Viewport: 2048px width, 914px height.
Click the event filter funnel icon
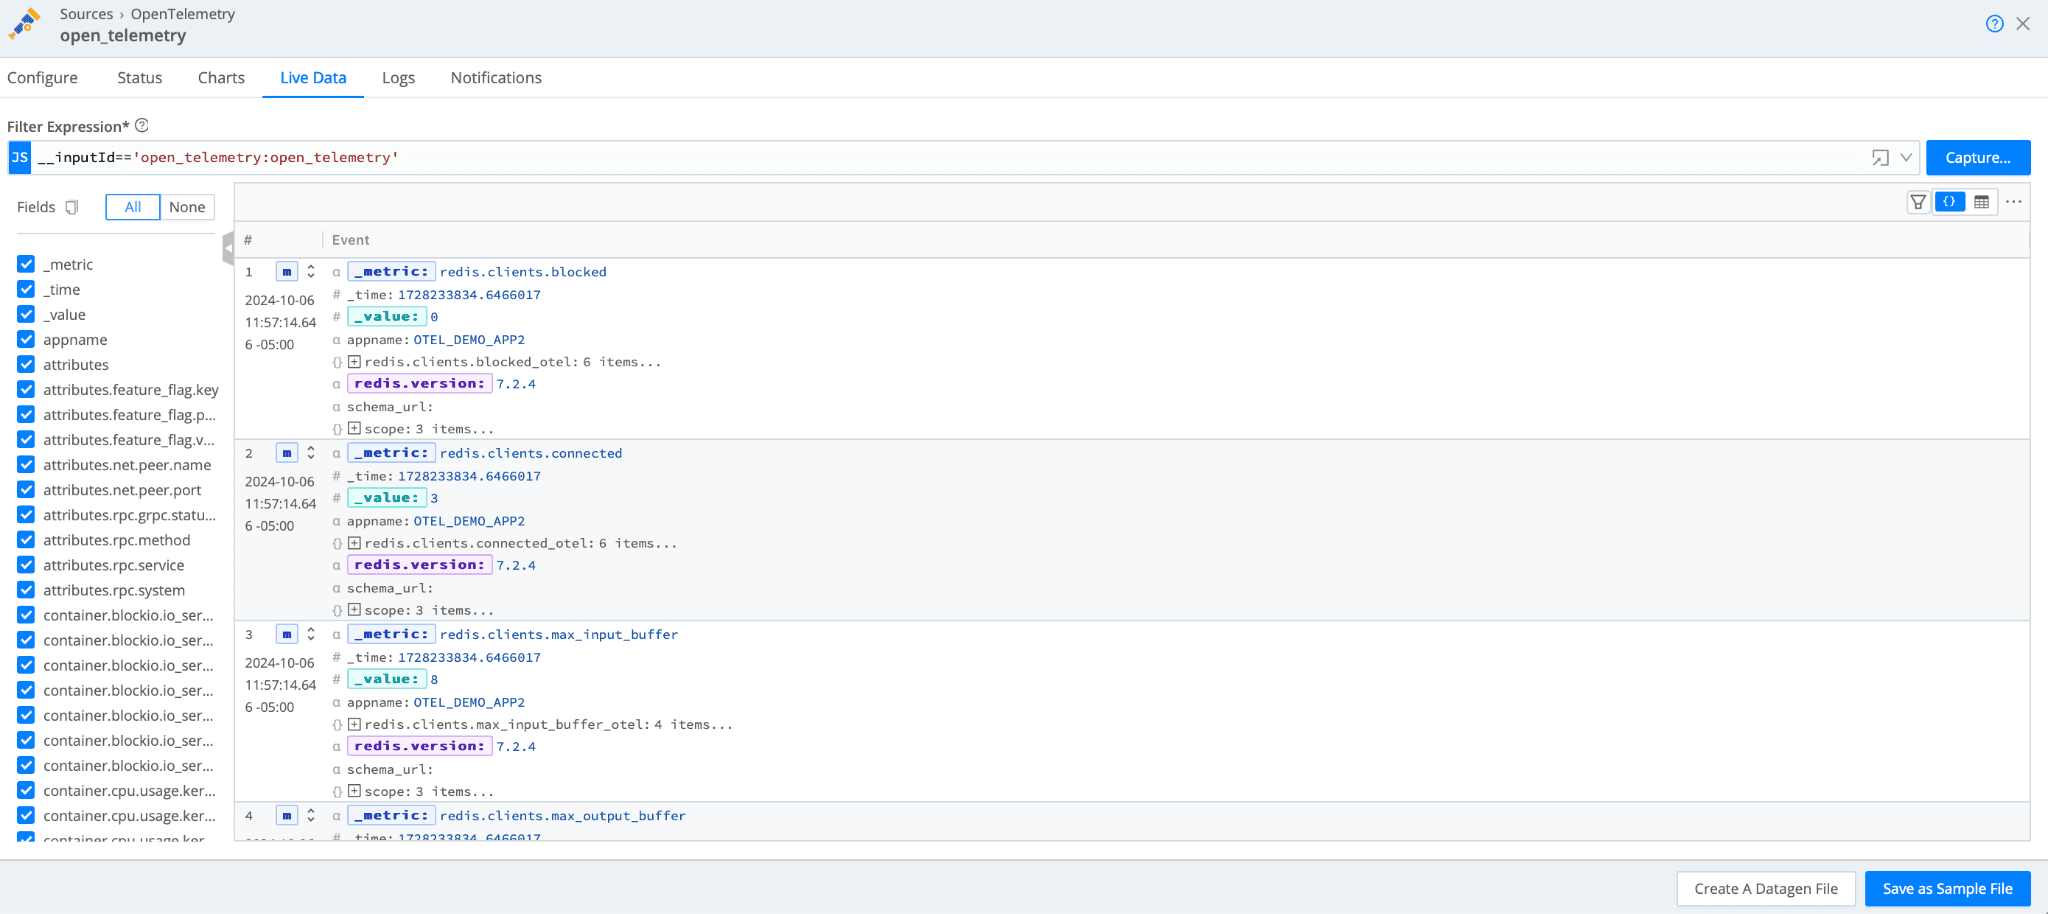1918,202
